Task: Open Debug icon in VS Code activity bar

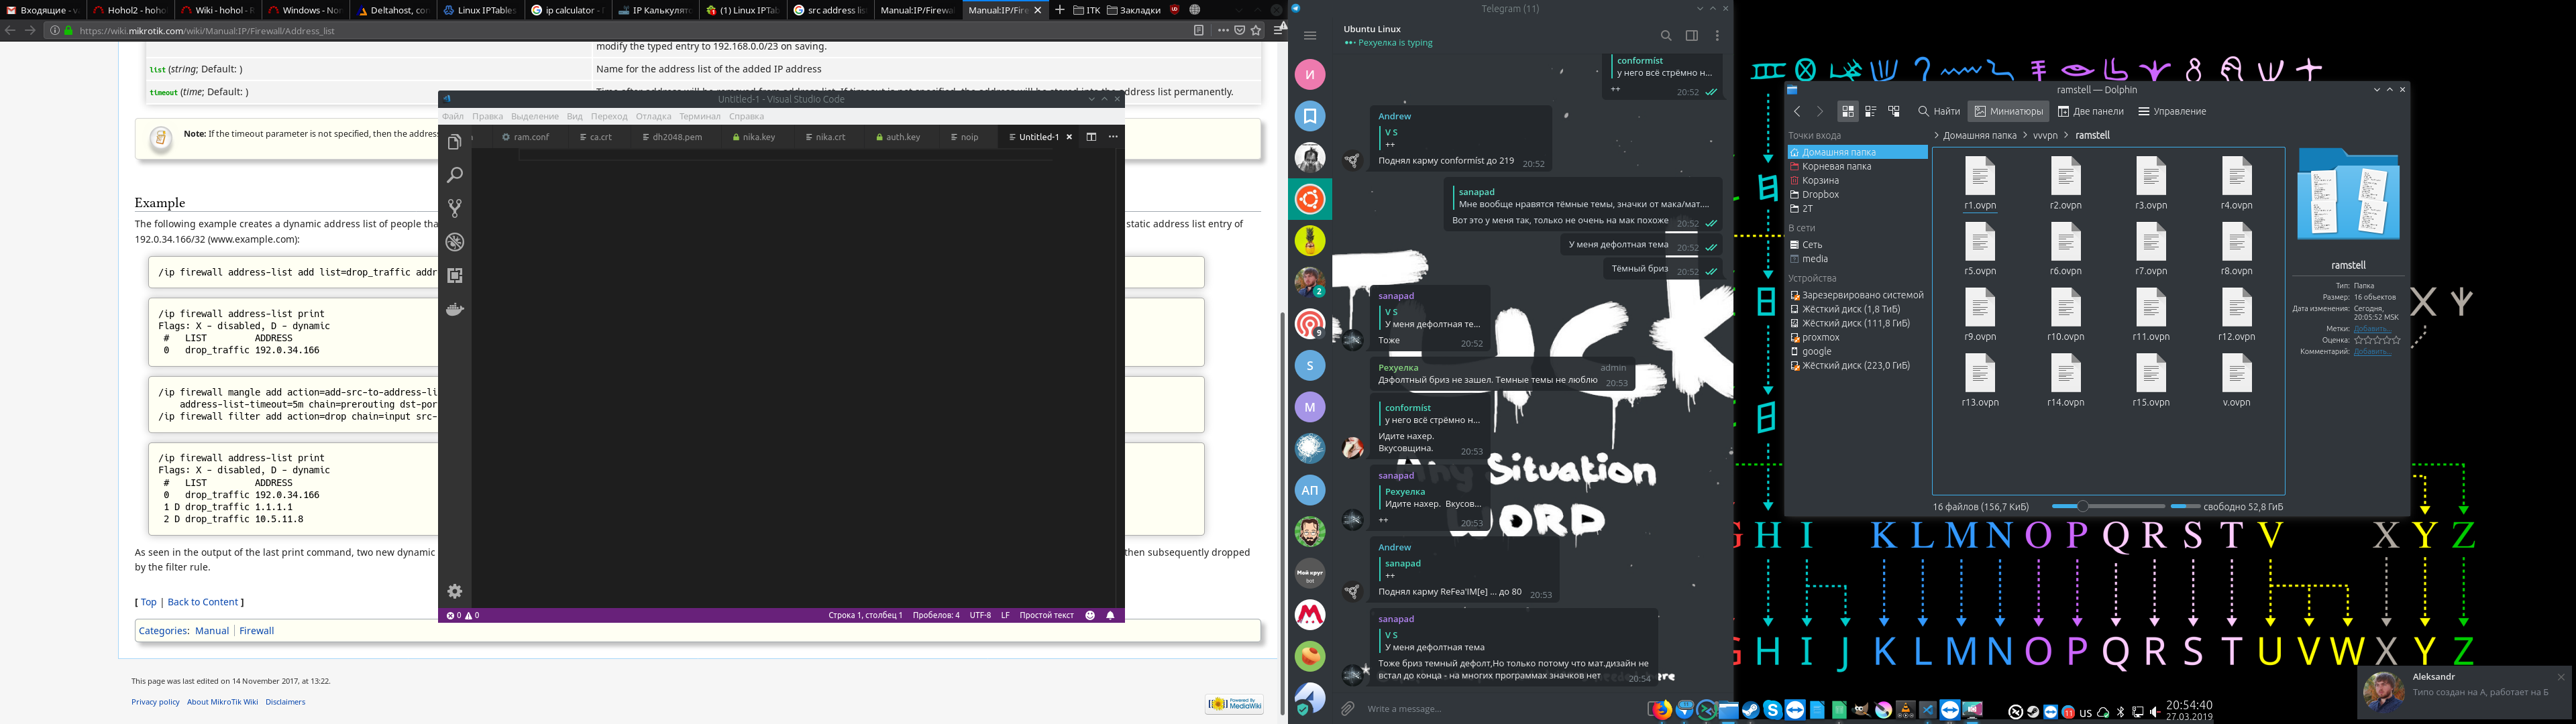Action: (454, 242)
